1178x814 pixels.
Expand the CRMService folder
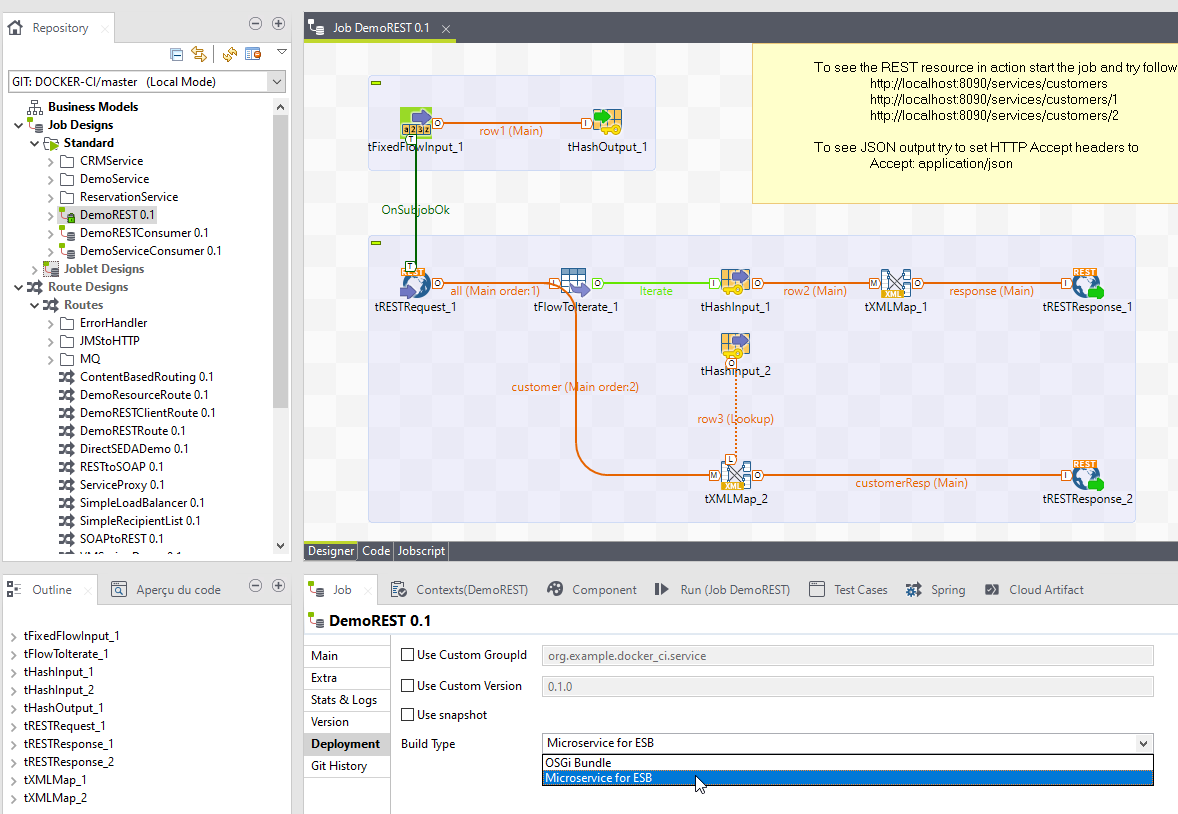click(x=51, y=161)
